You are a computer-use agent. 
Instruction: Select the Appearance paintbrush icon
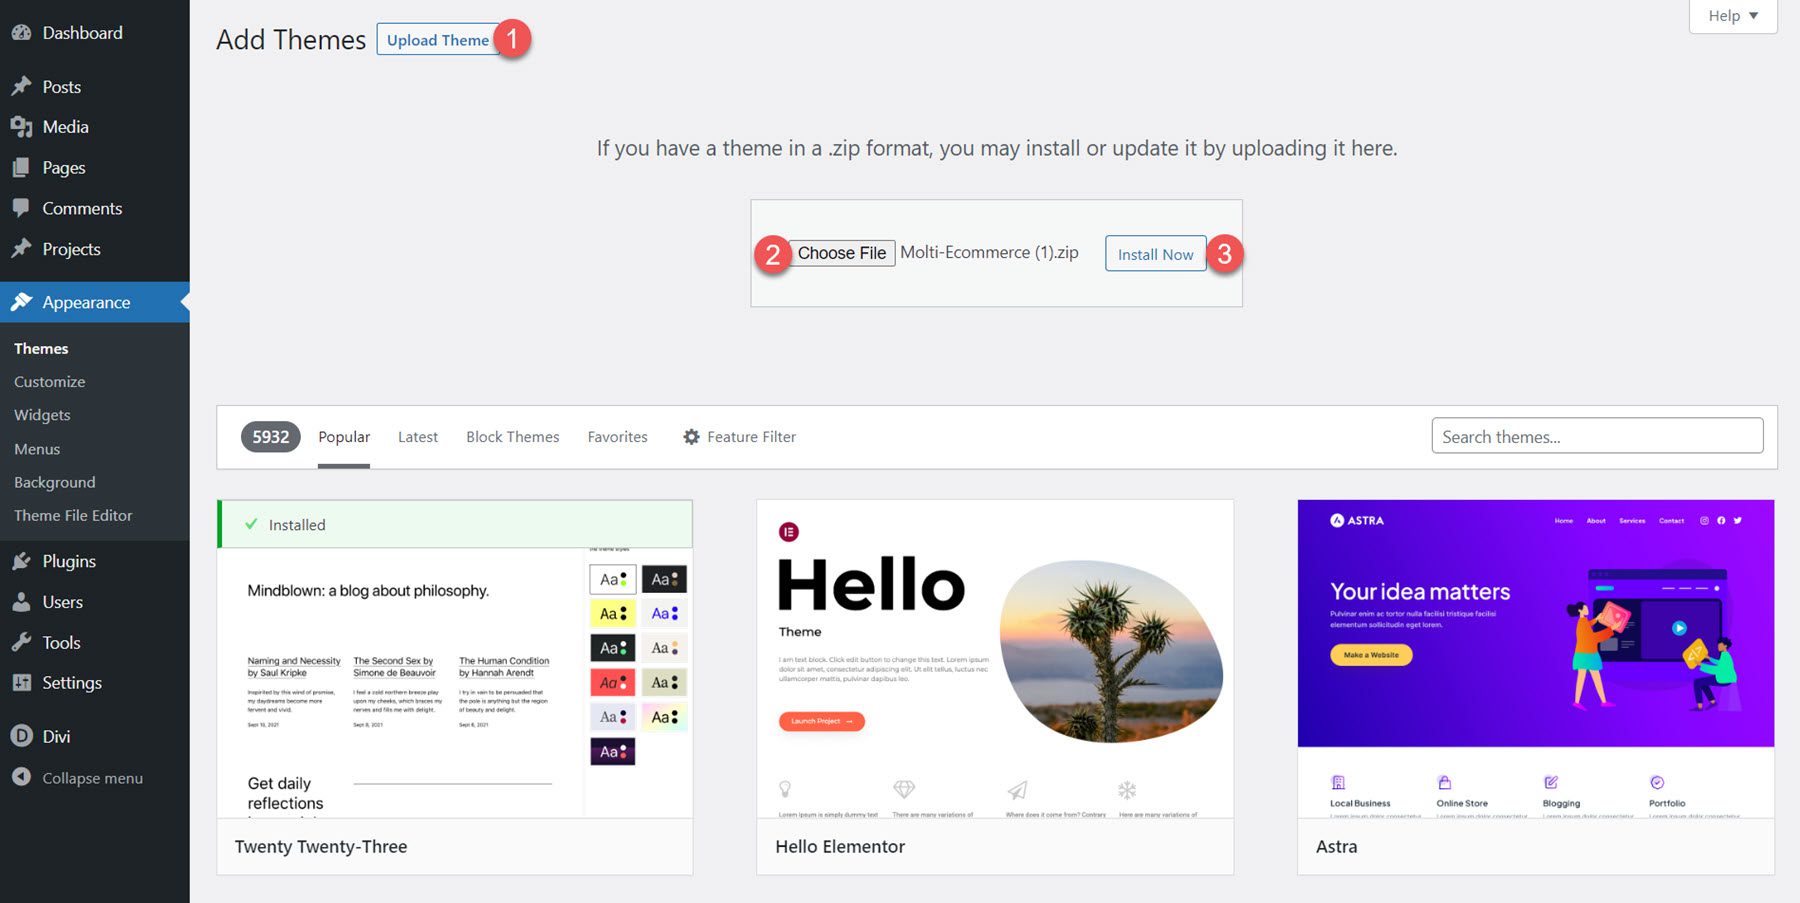pyautogui.click(x=22, y=301)
